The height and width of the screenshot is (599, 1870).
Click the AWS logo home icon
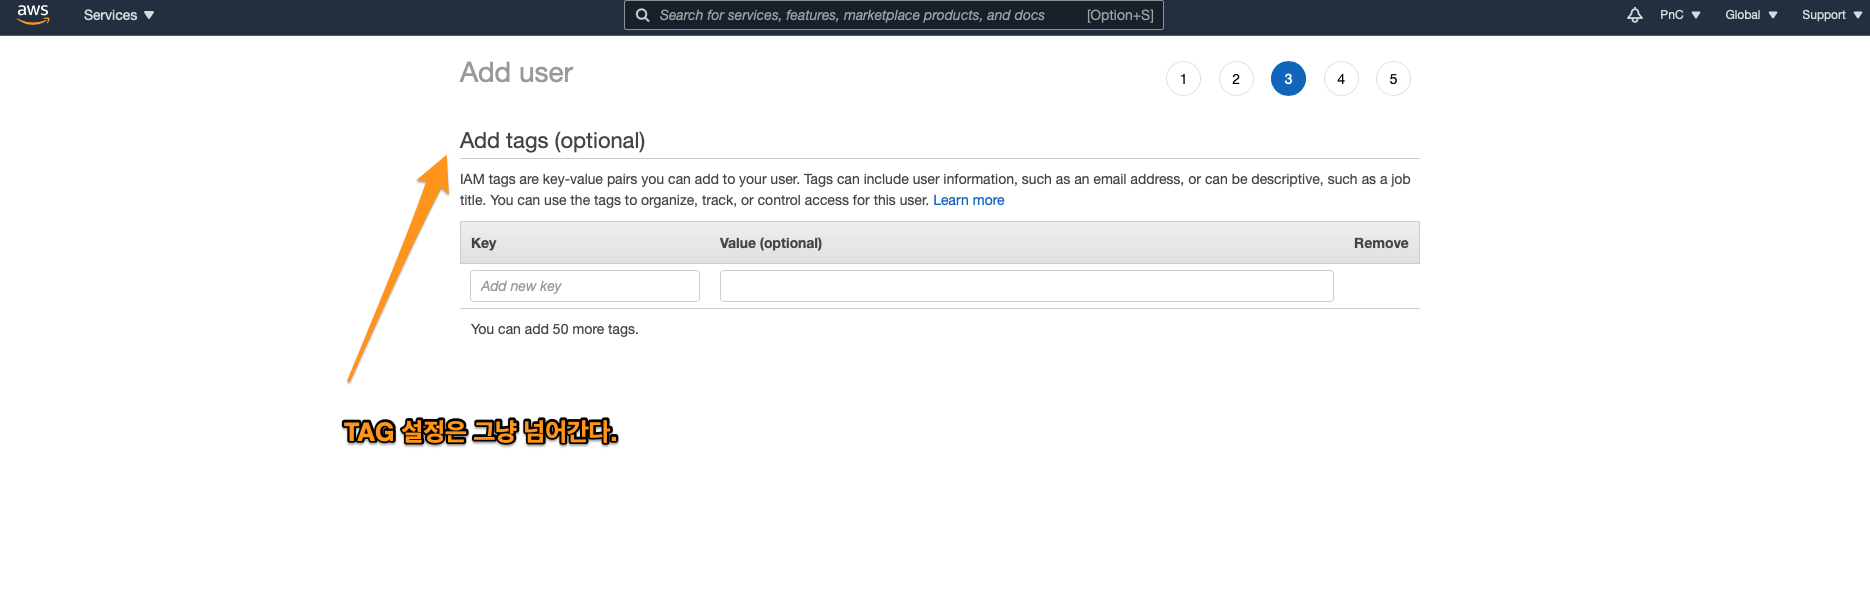coord(33,14)
